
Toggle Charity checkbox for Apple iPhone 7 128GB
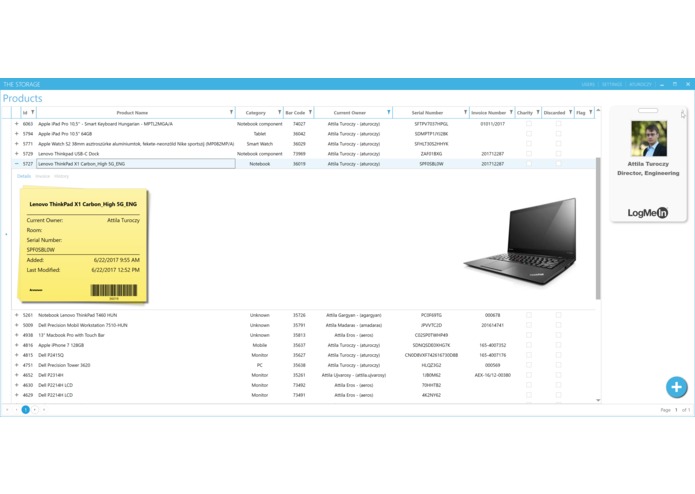click(529, 345)
